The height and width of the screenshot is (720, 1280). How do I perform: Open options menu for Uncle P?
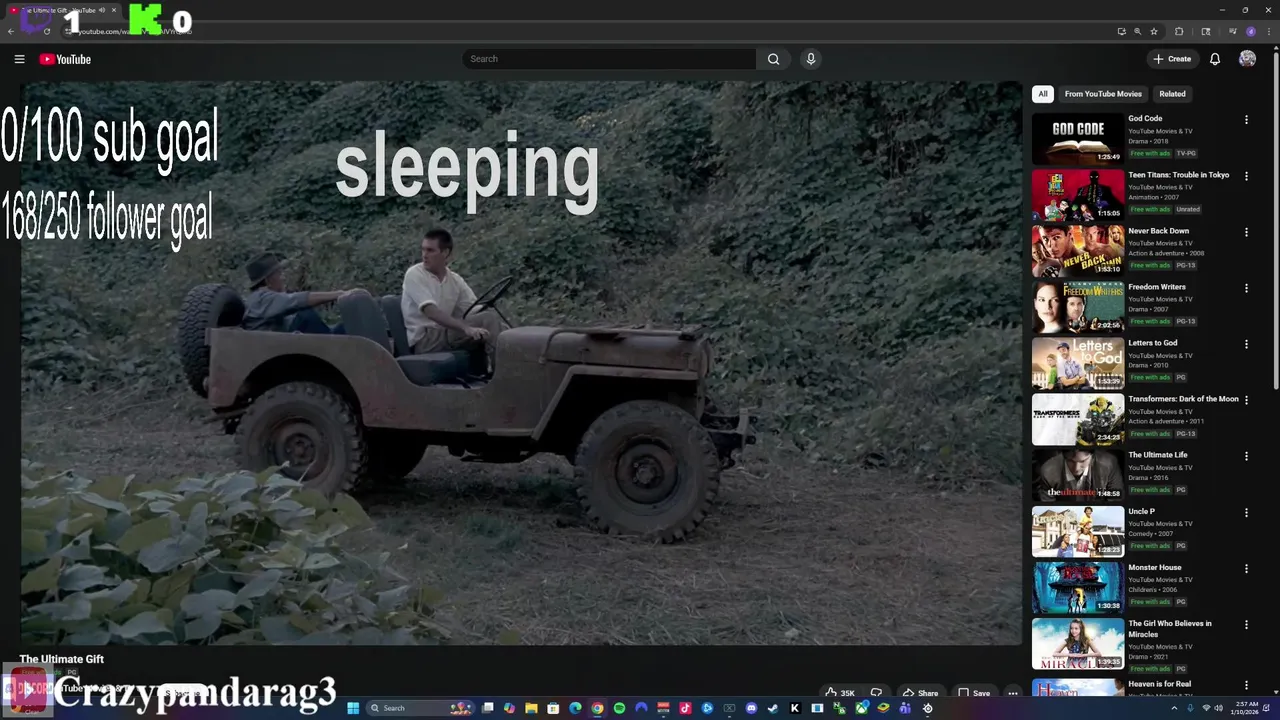pyautogui.click(x=1246, y=512)
